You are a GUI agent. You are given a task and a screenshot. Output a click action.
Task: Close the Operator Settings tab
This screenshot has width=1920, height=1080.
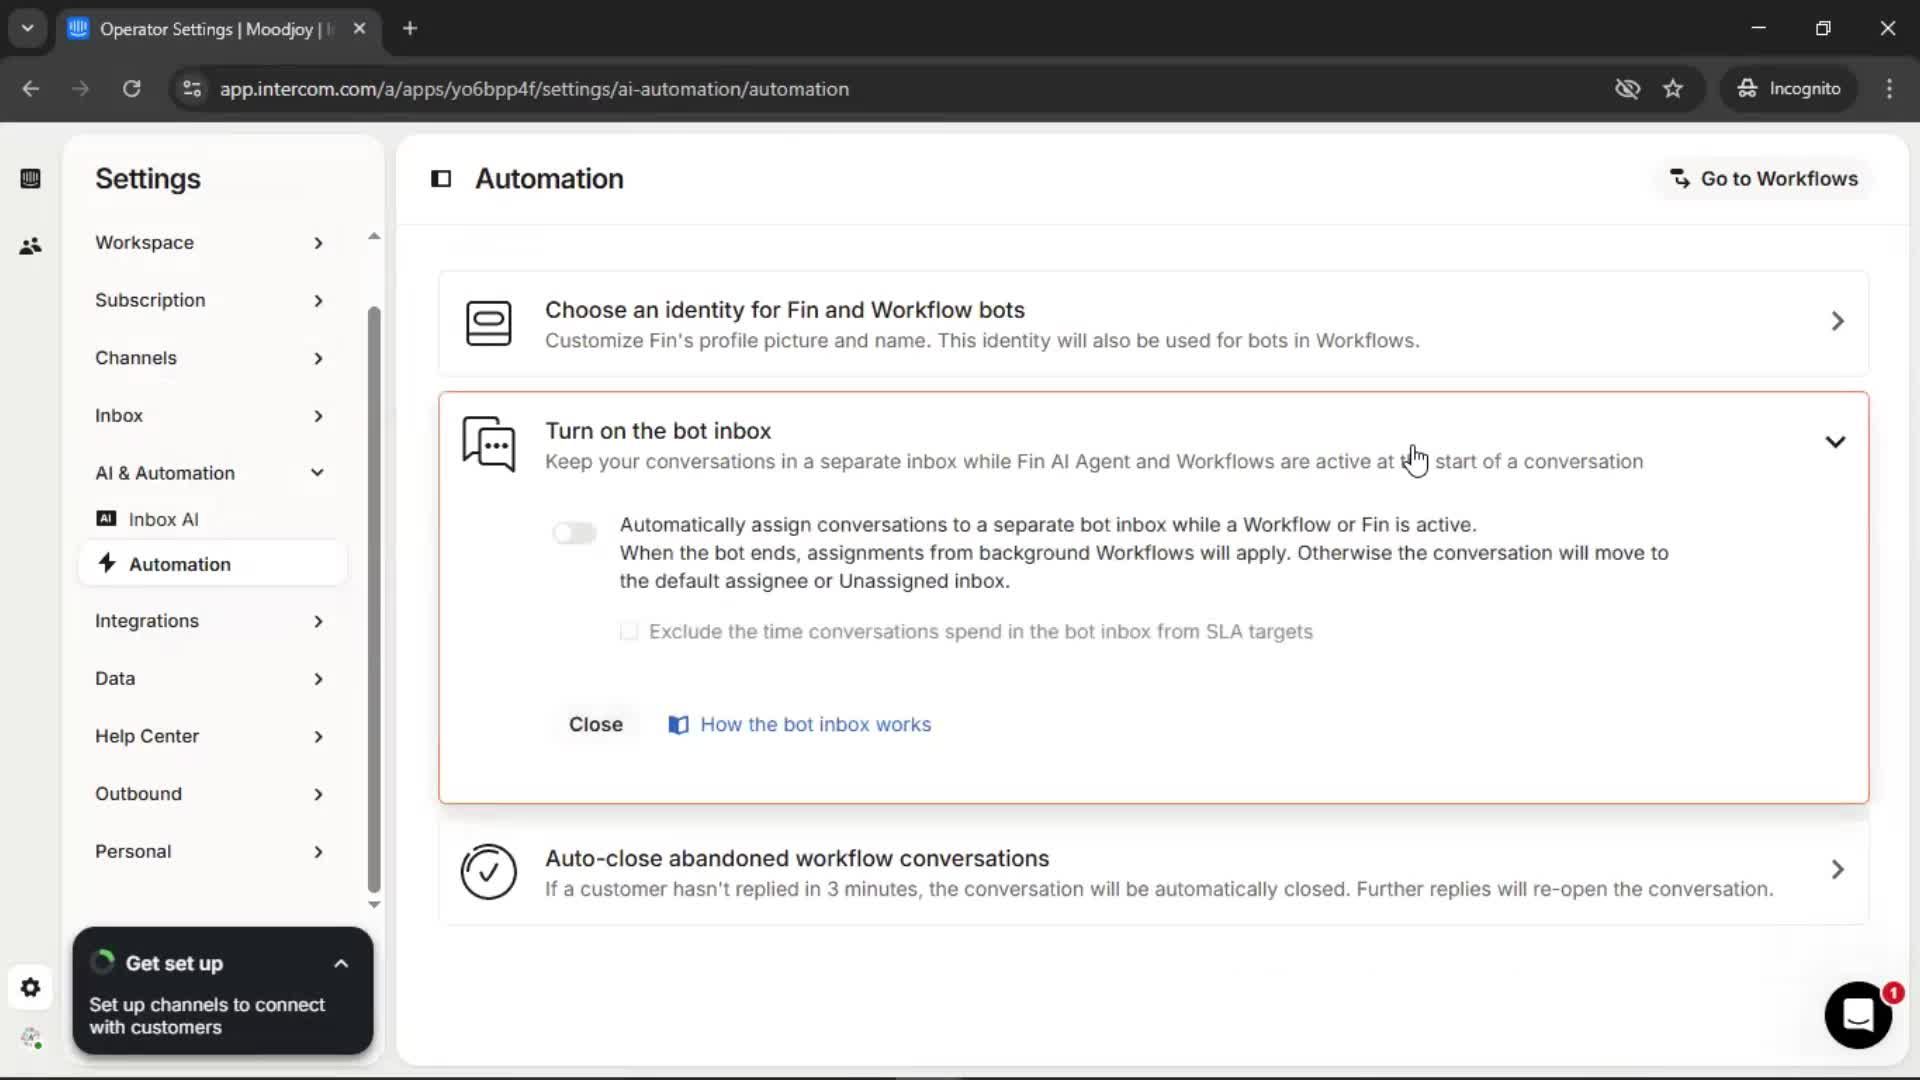(x=360, y=28)
